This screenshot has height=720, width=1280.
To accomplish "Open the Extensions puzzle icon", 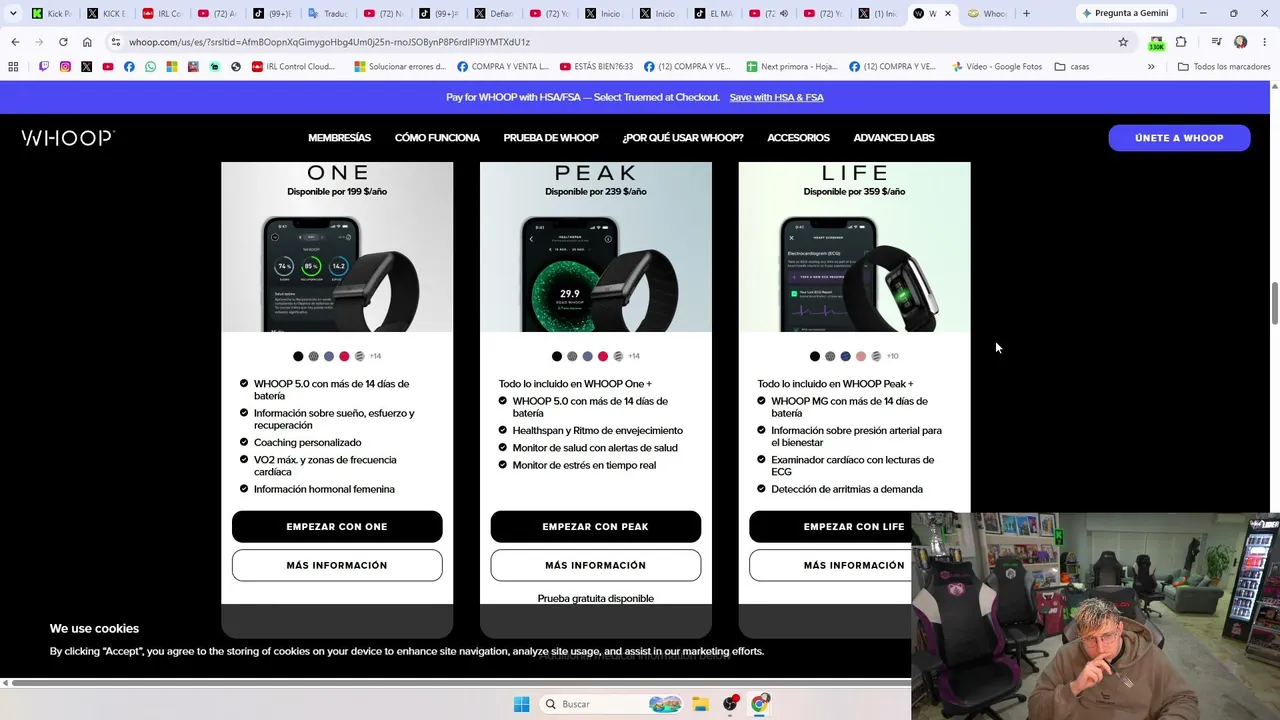I will (1181, 42).
